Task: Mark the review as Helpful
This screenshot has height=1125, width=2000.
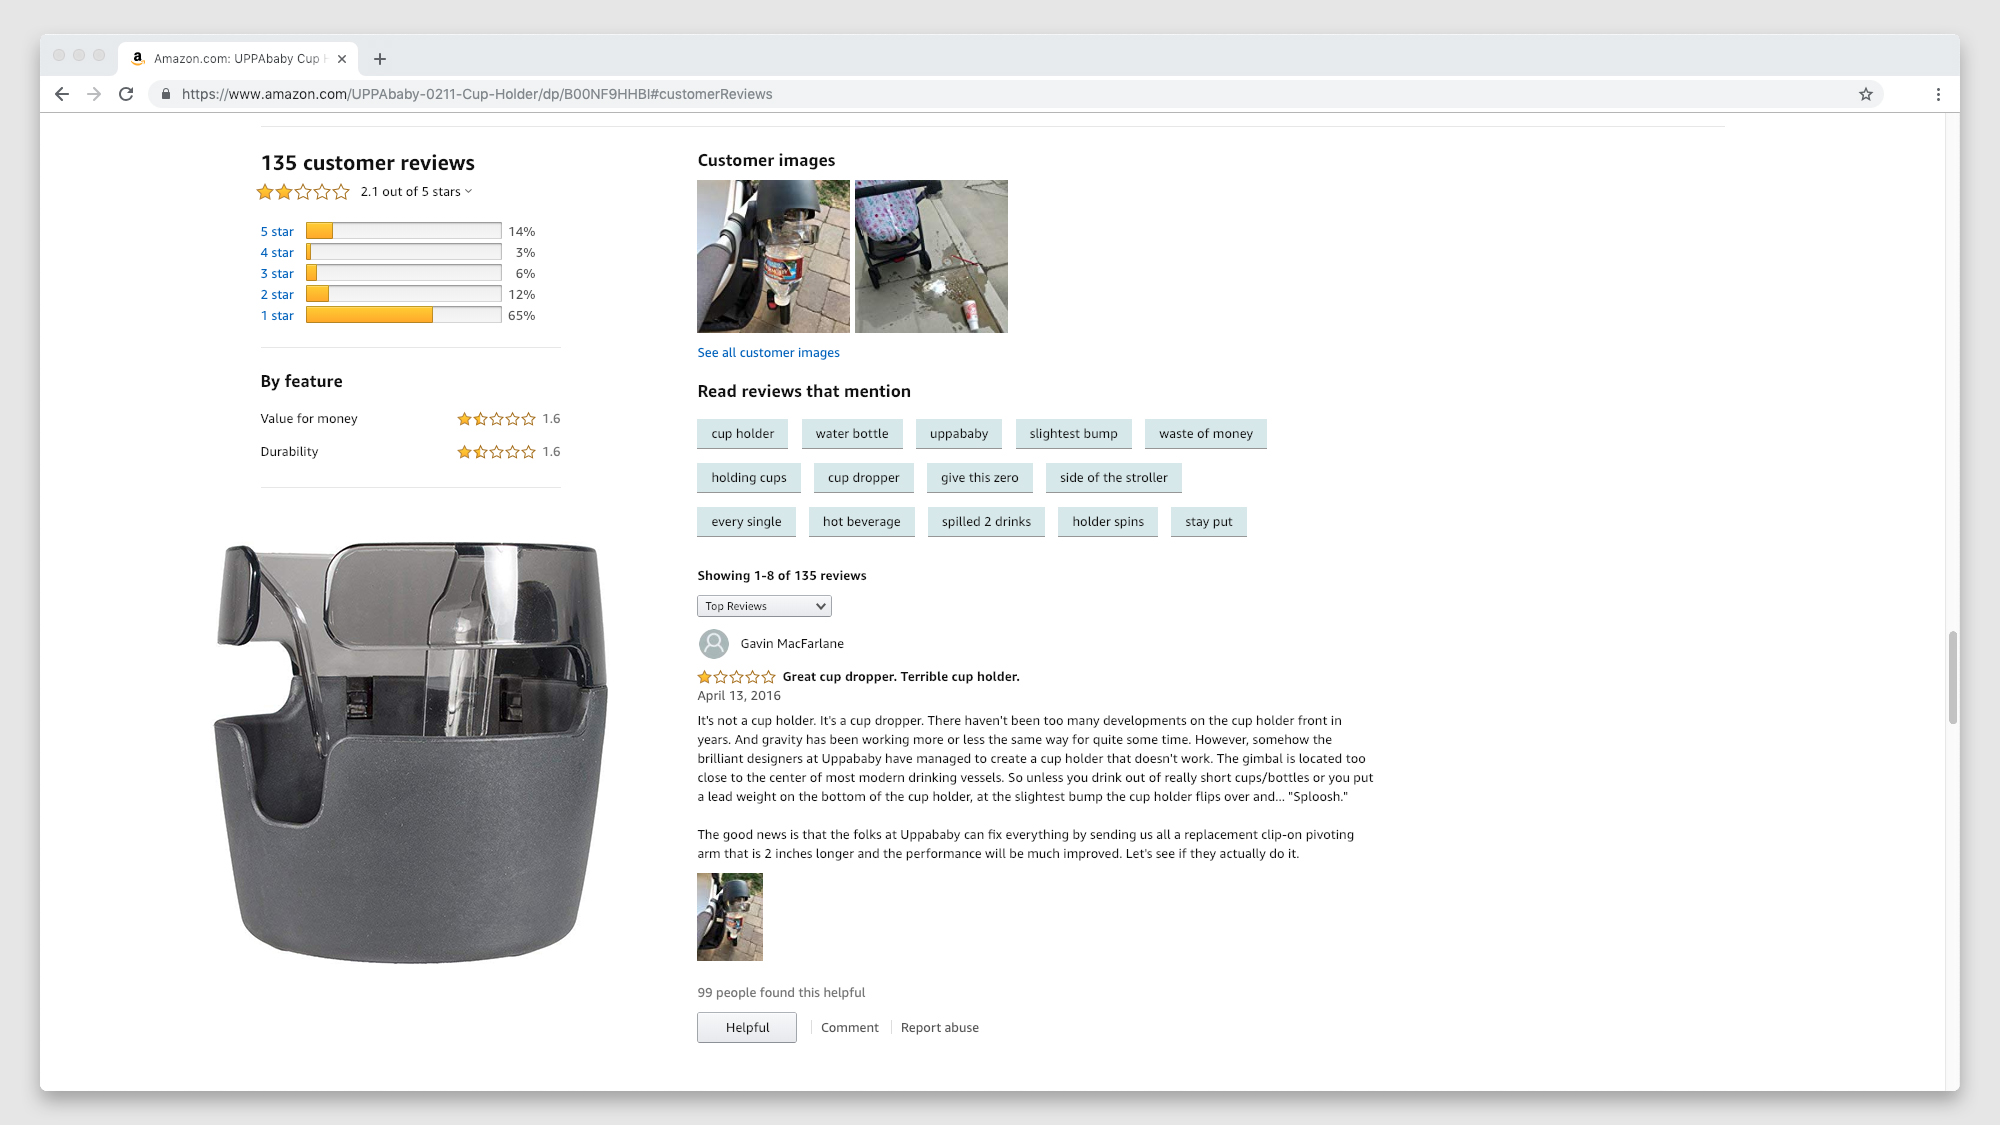Action: coord(746,1027)
